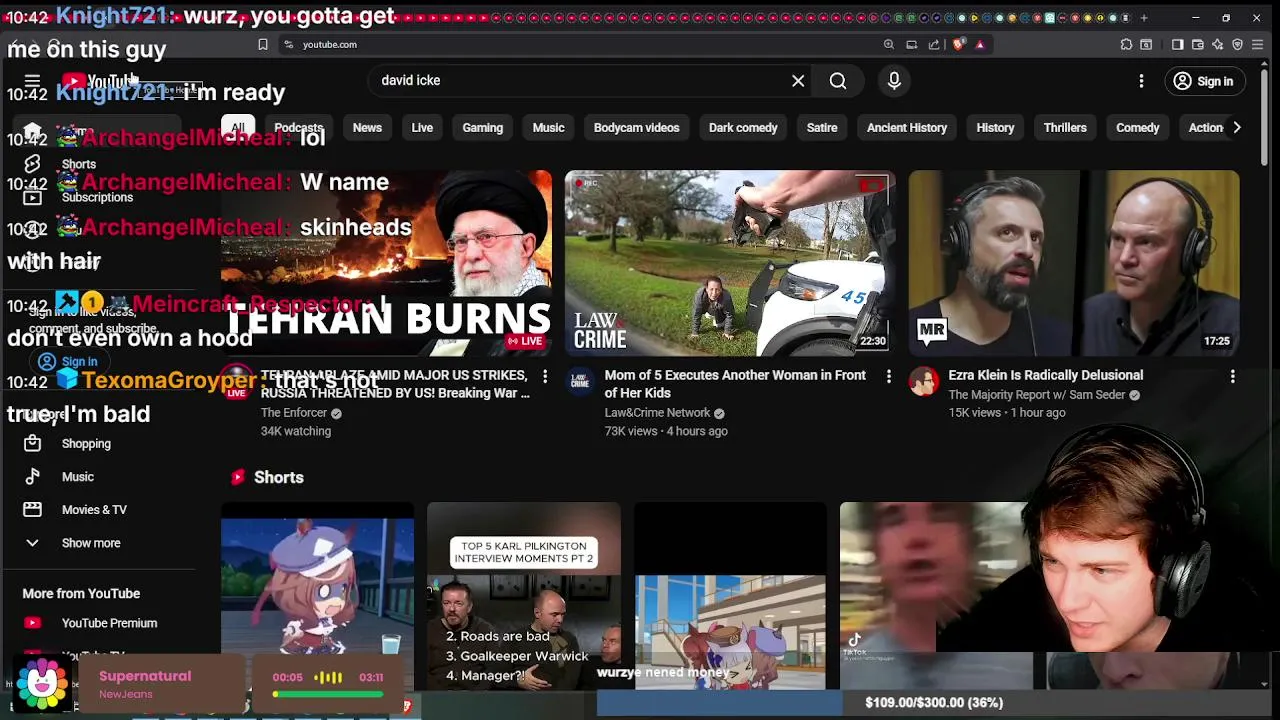Viewport: 1280px width, 720px height.
Task: Select the News filter chip
Action: tap(367, 128)
